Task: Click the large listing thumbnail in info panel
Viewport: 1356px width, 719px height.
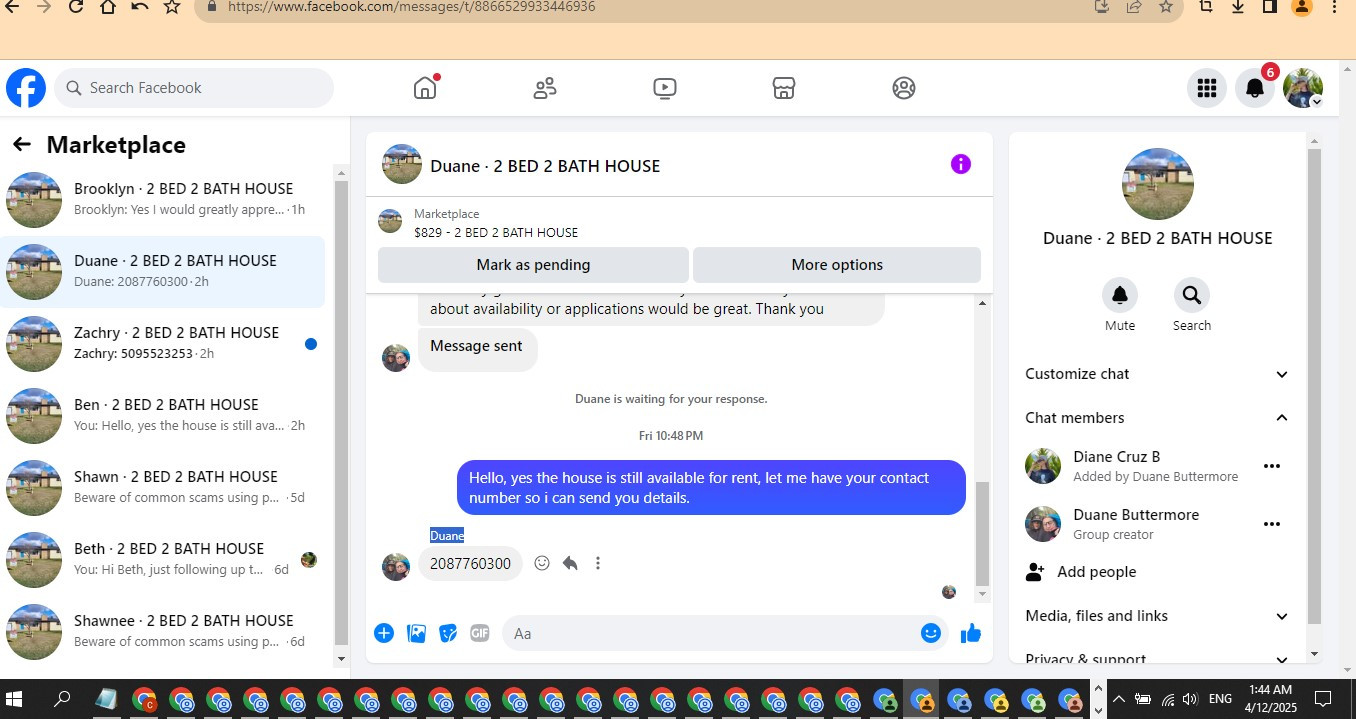Action: tap(1157, 184)
